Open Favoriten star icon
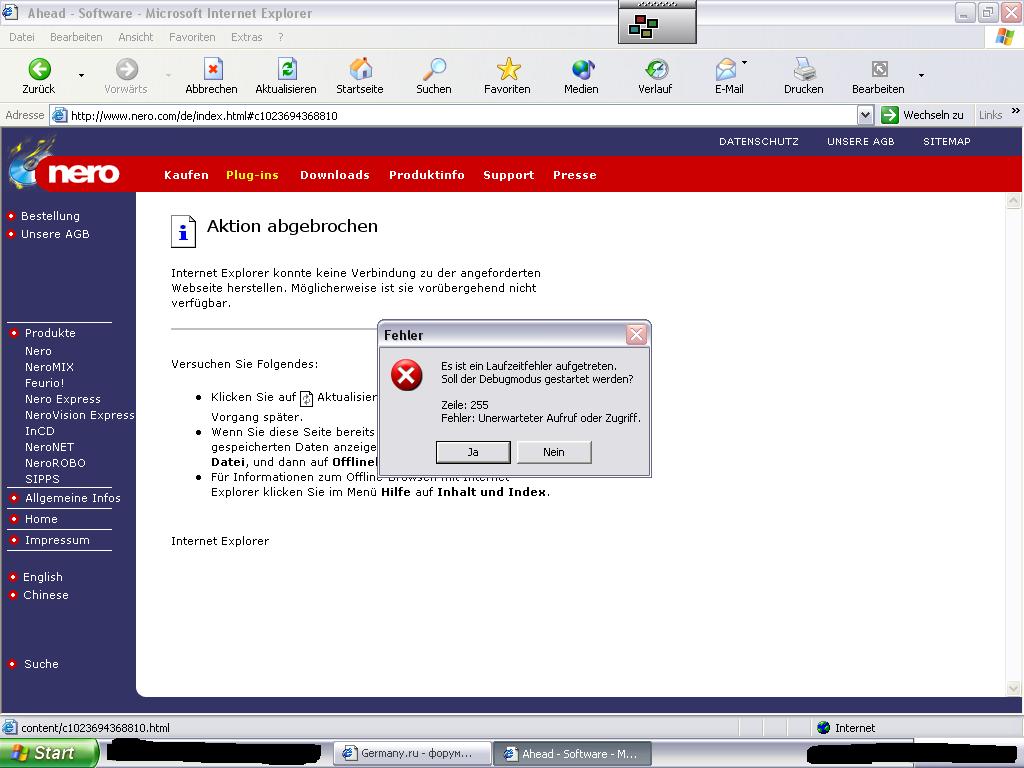Screen dimensions: 1024x768 pyautogui.click(x=508, y=69)
